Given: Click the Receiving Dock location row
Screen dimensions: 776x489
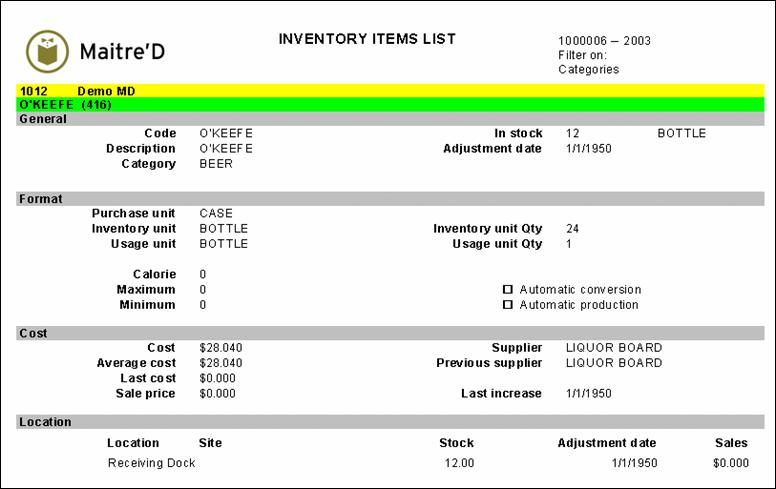Looking at the screenshot, I should click(151, 463).
